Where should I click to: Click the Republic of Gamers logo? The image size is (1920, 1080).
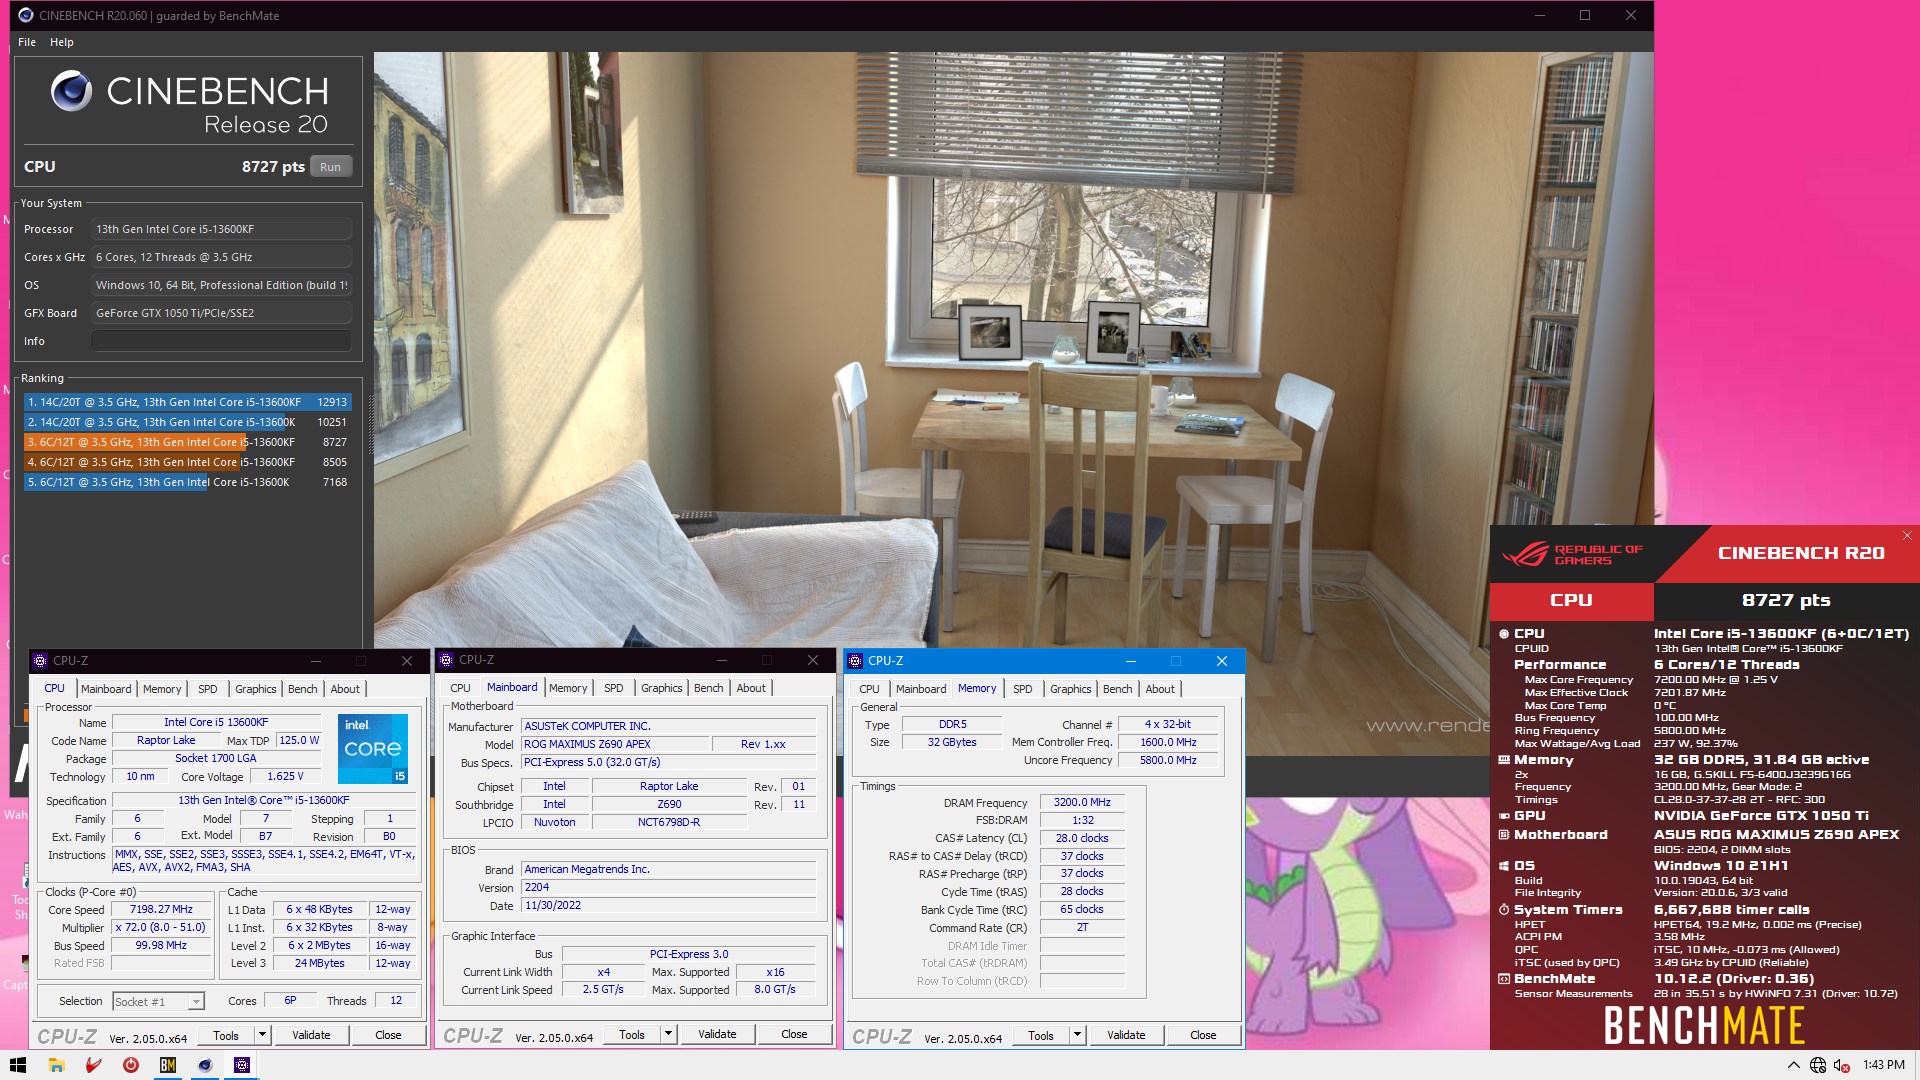click(1572, 554)
